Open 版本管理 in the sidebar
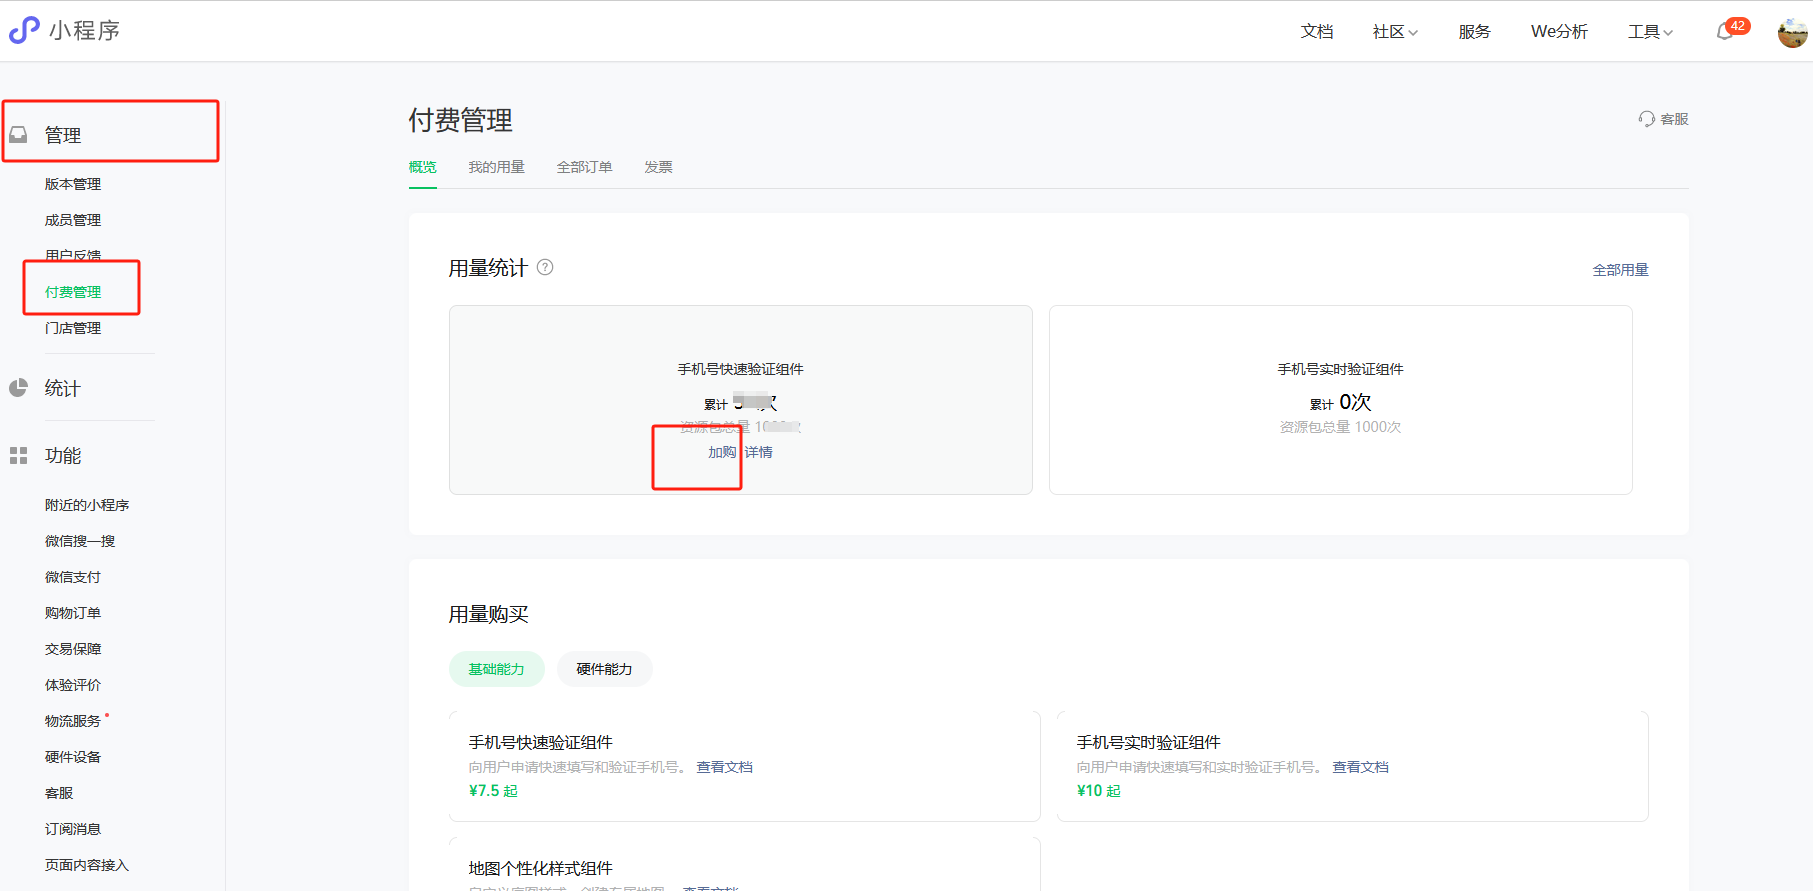This screenshot has width=1813, height=891. pos(73,184)
